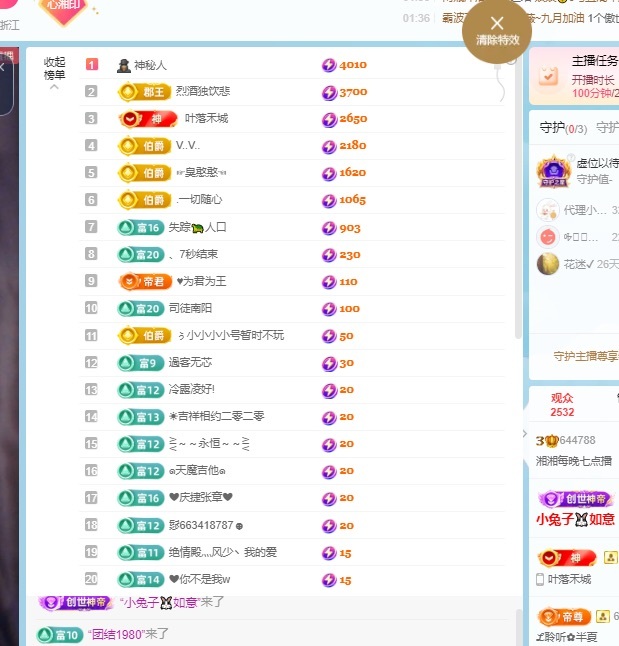Click the 富20 badge beside 7秒结束
The width and height of the screenshot is (619, 646).
pos(141,255)
